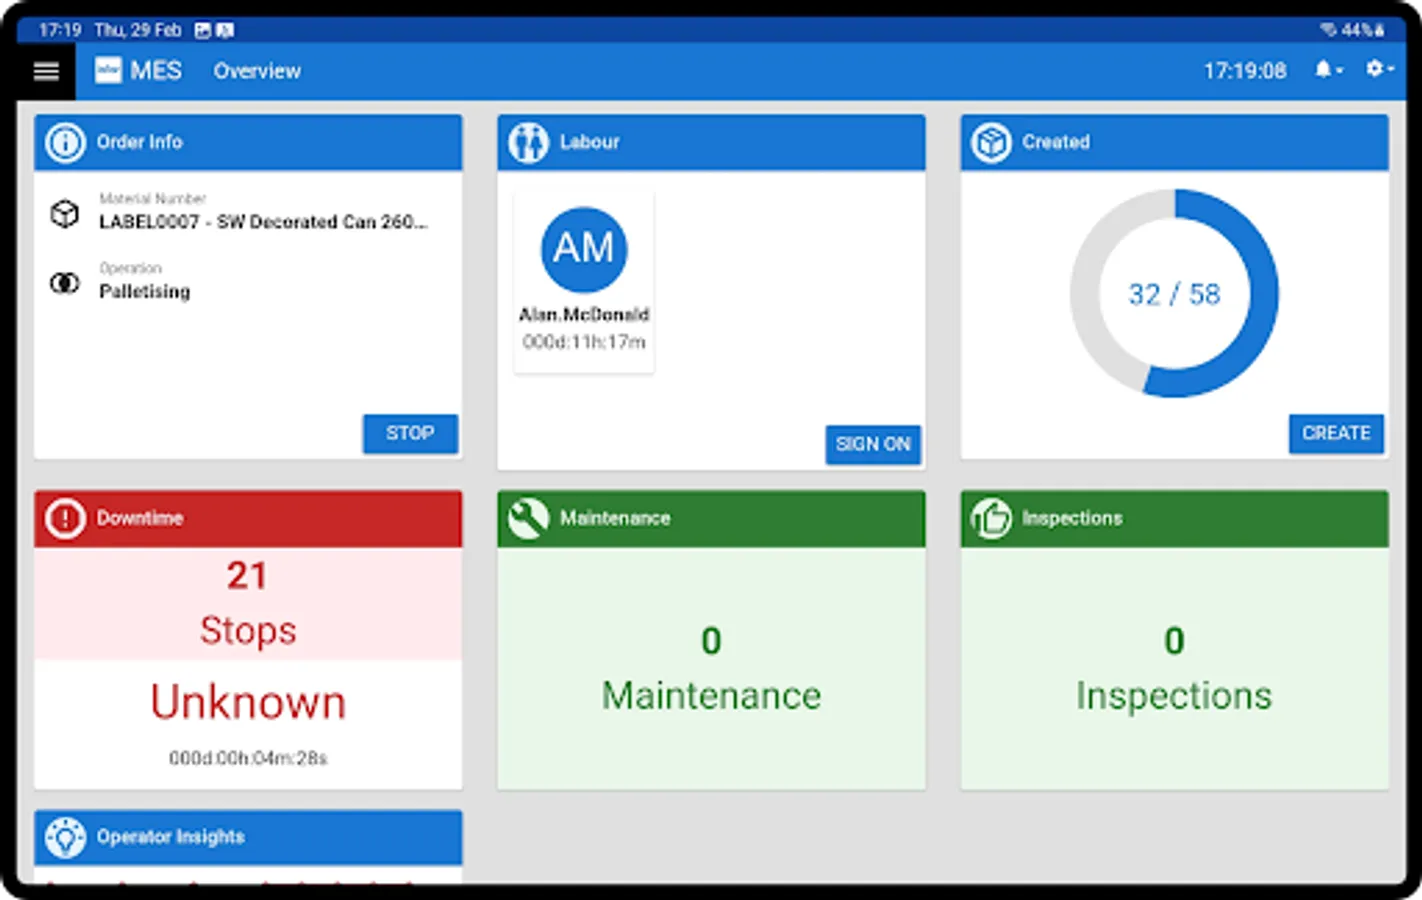
Task: Open the 0 Inspections tile
Action: 1174,668
